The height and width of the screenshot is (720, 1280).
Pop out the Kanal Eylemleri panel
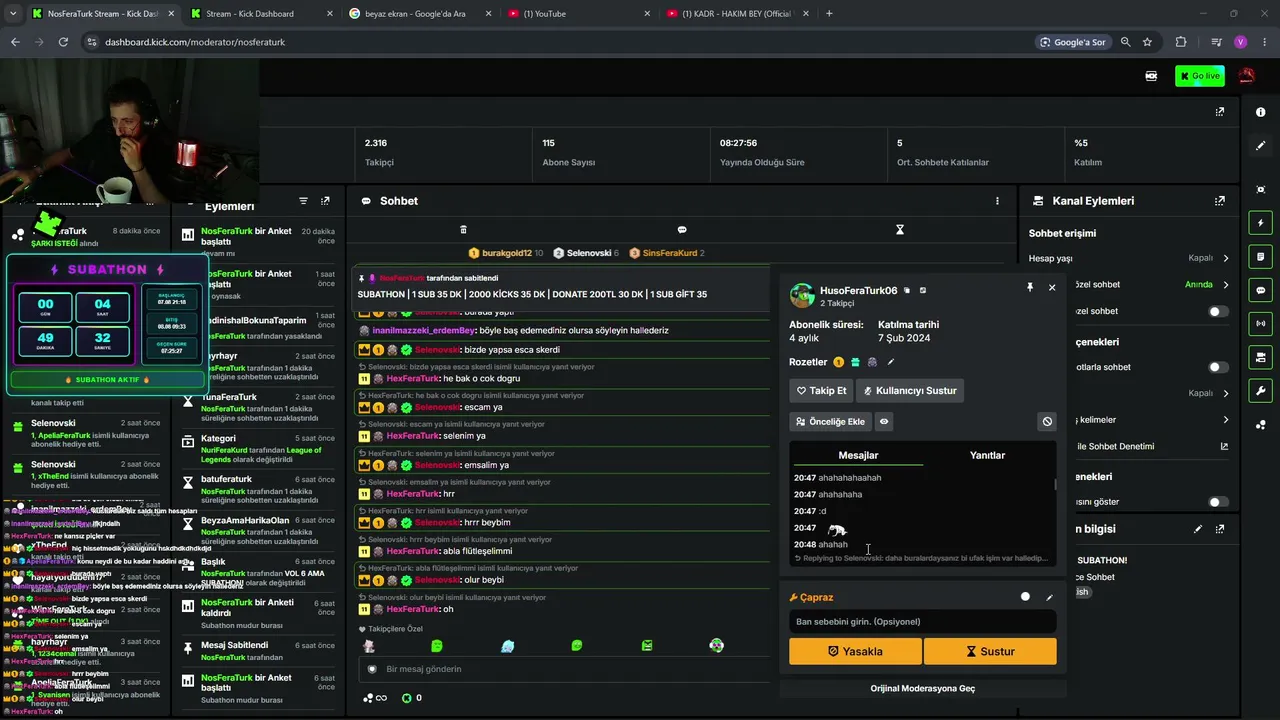pyautogui.click(x=1220, y=201)
